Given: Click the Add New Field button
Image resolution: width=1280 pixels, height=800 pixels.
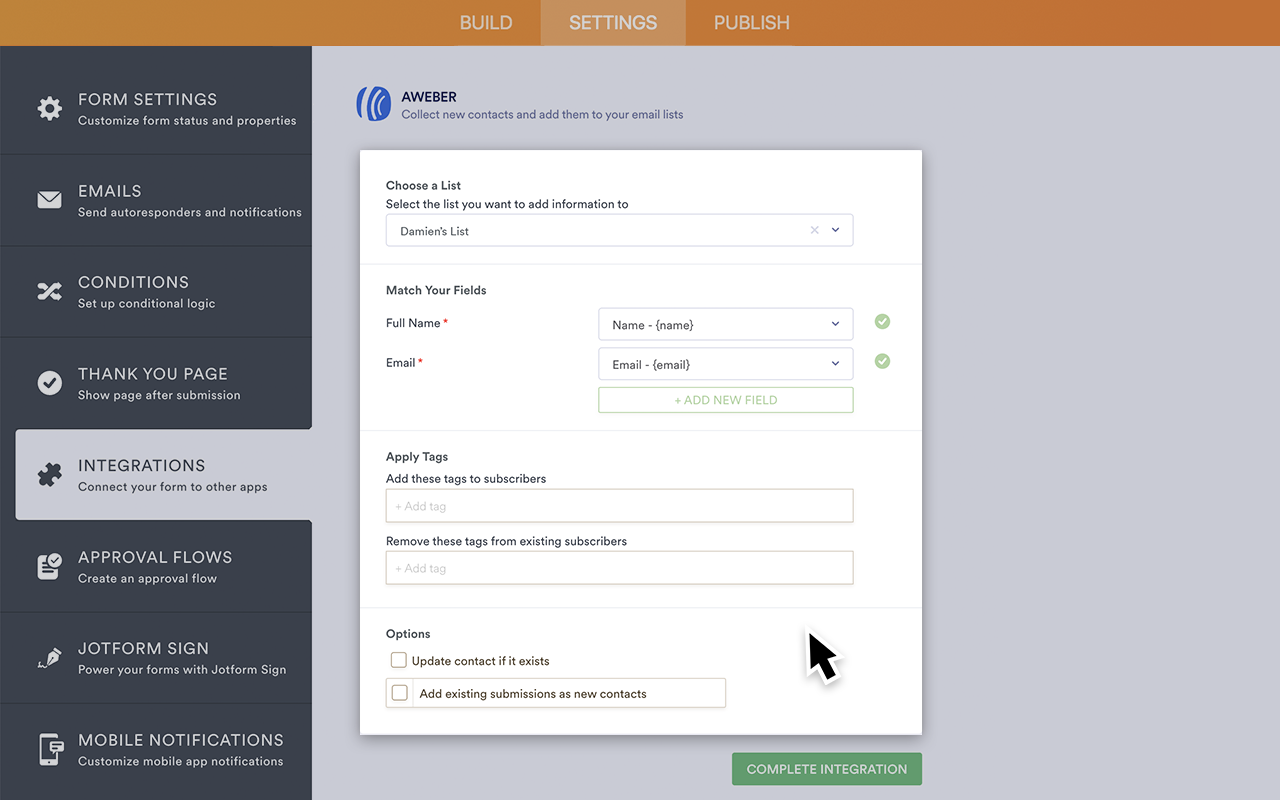Looking at the screenshot, I should [725, 400].
